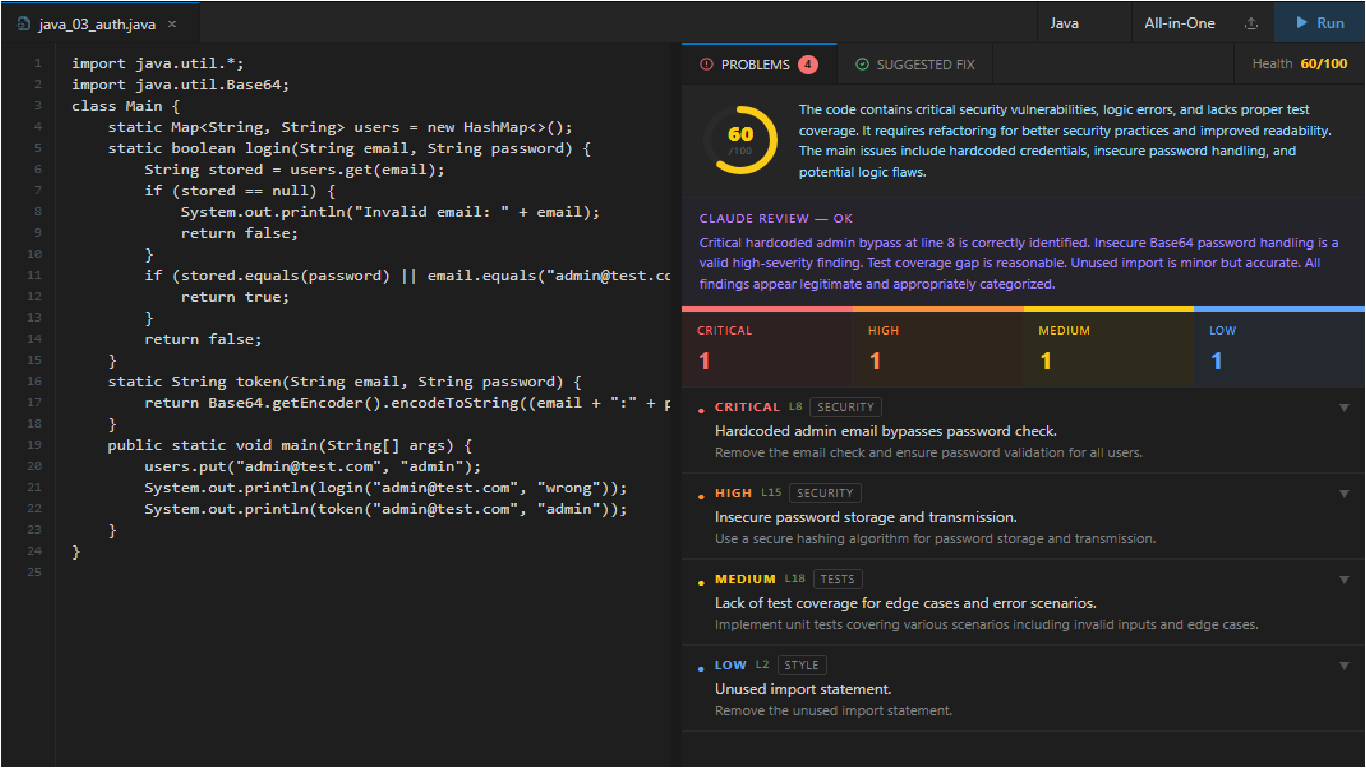Expand the MEDIUM lack of test coverage issue

(x=1345, y=580)
